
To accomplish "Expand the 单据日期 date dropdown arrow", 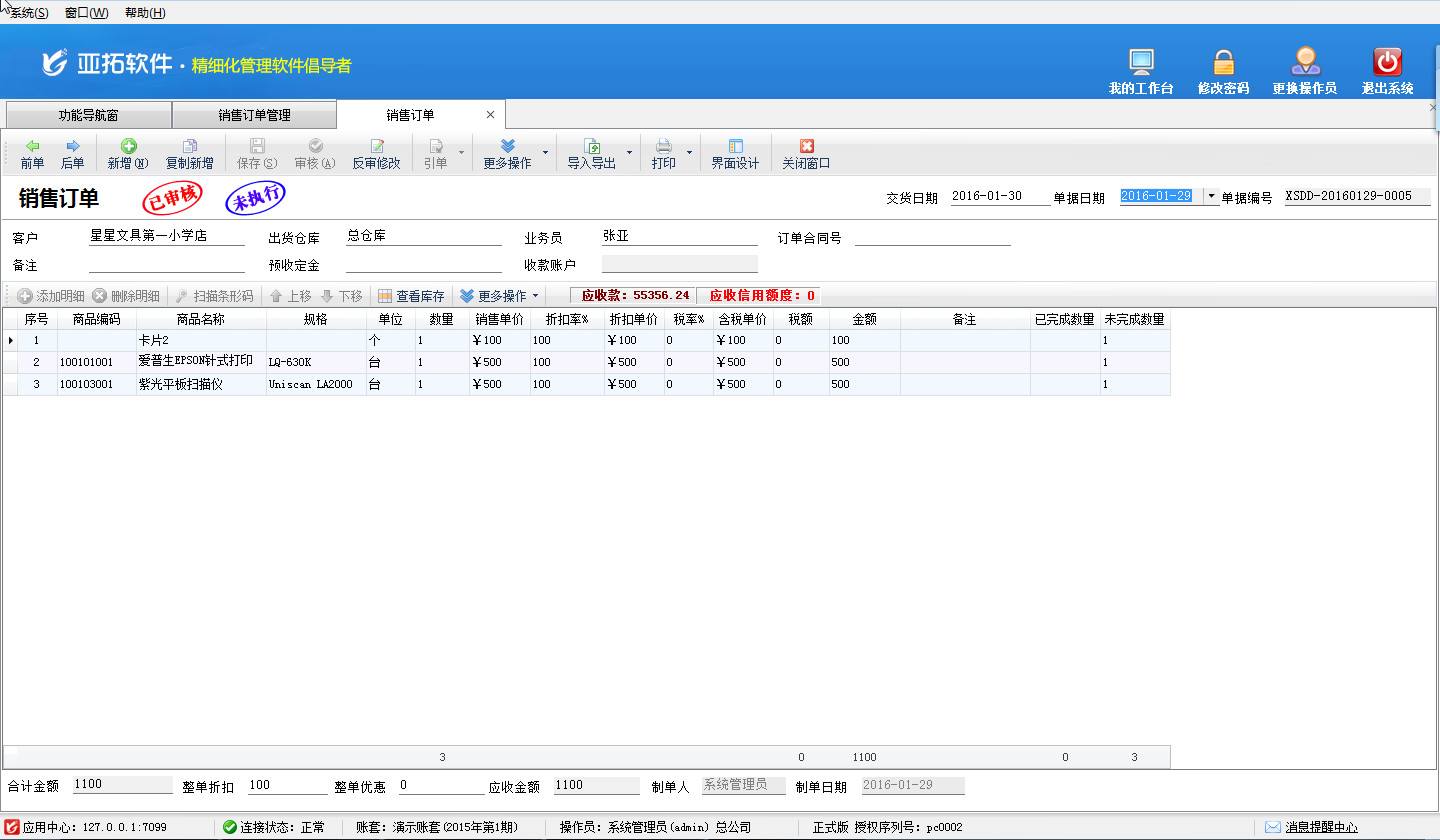I will pyautogui.click(x=1211, y=196).
